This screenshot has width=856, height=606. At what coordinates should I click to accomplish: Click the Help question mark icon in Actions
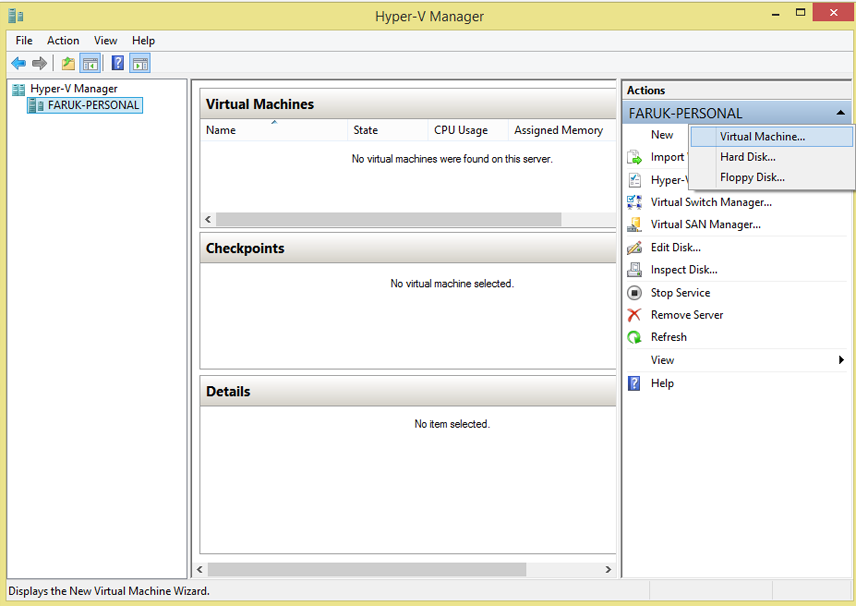coord(634,383)
